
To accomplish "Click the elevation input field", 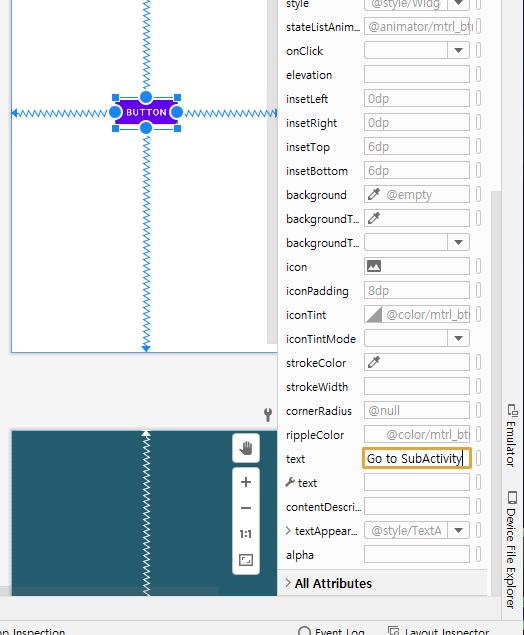I will [x=417, y=75].
